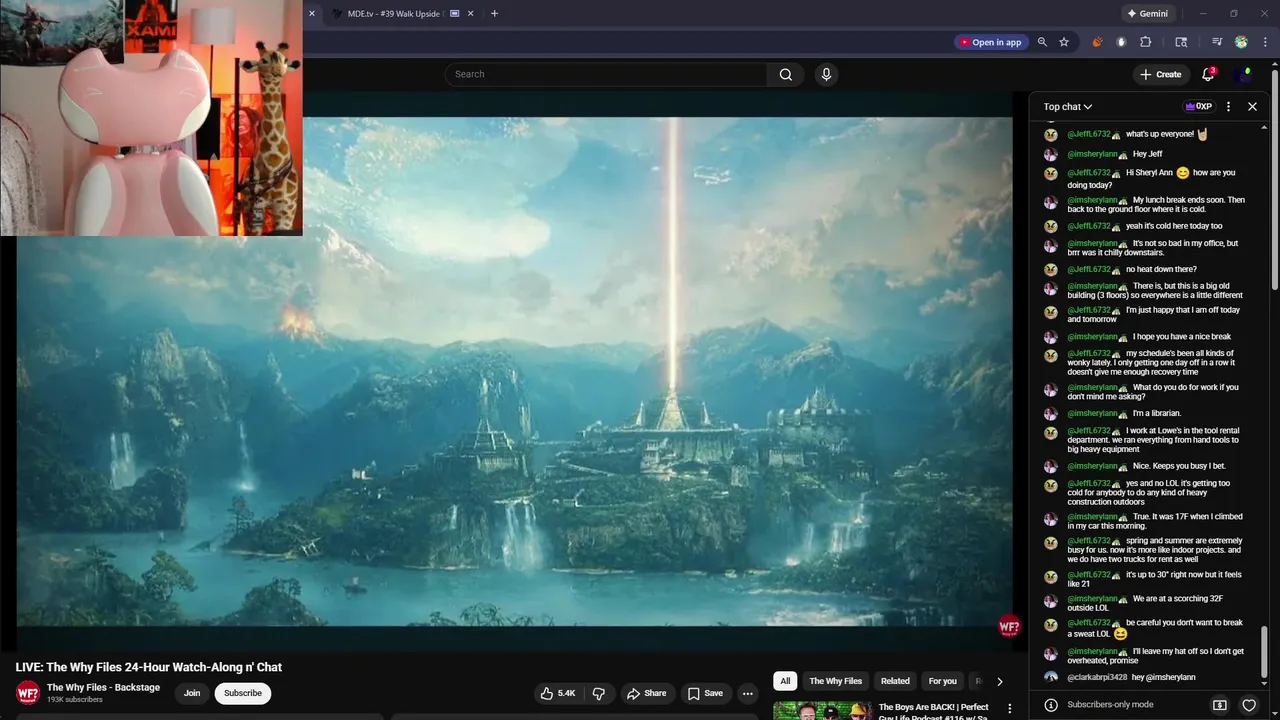The height and width of the screenshot is (720, 1280).
Task: Select the For you filter chip
Action: 942,681
